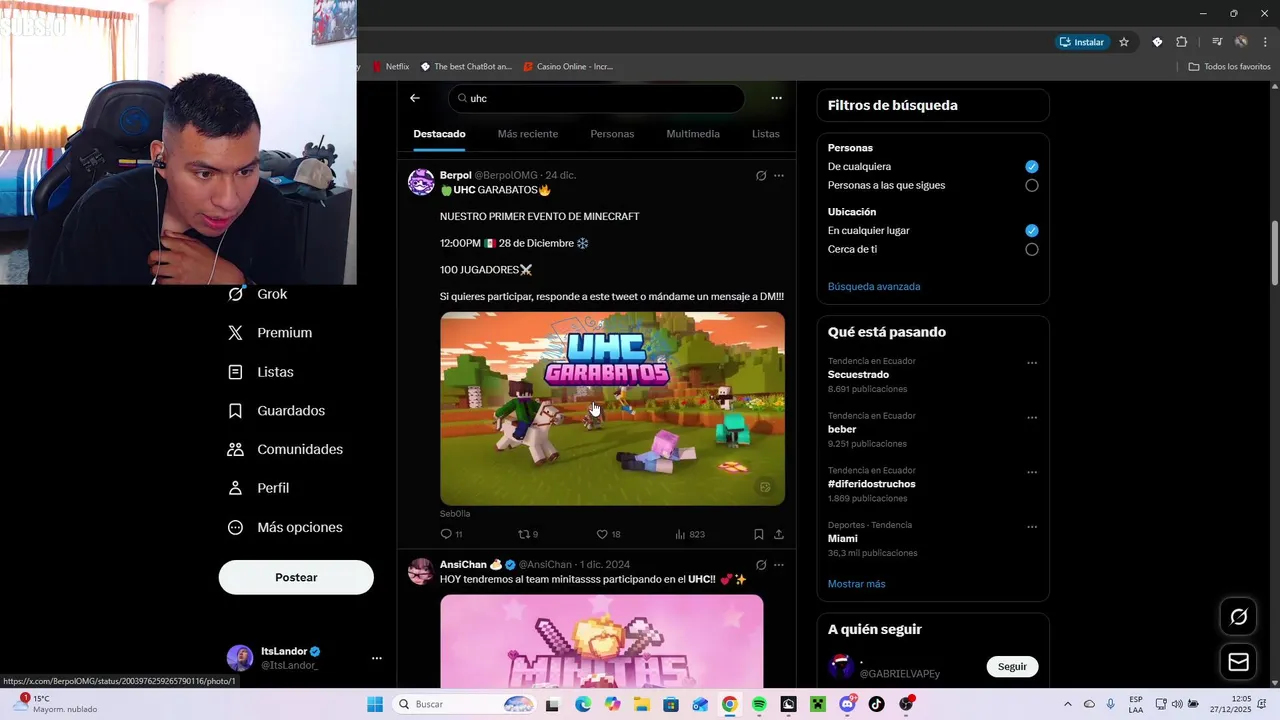
Task: Switch to the Multimedia tab
Action: [x=693, y=134]
